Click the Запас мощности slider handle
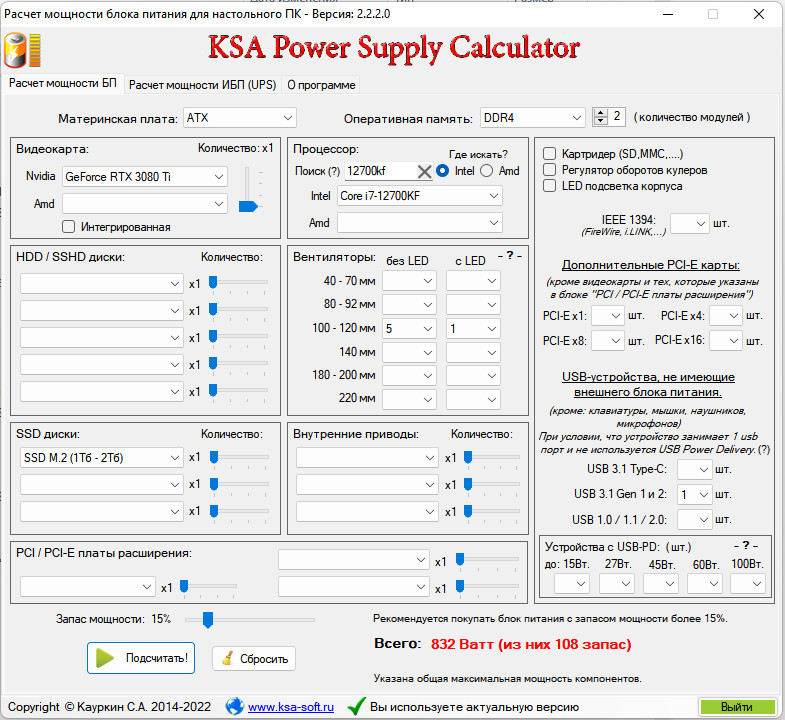The width and height of the screenshot is (785, 720). click(x=207, y=620)
